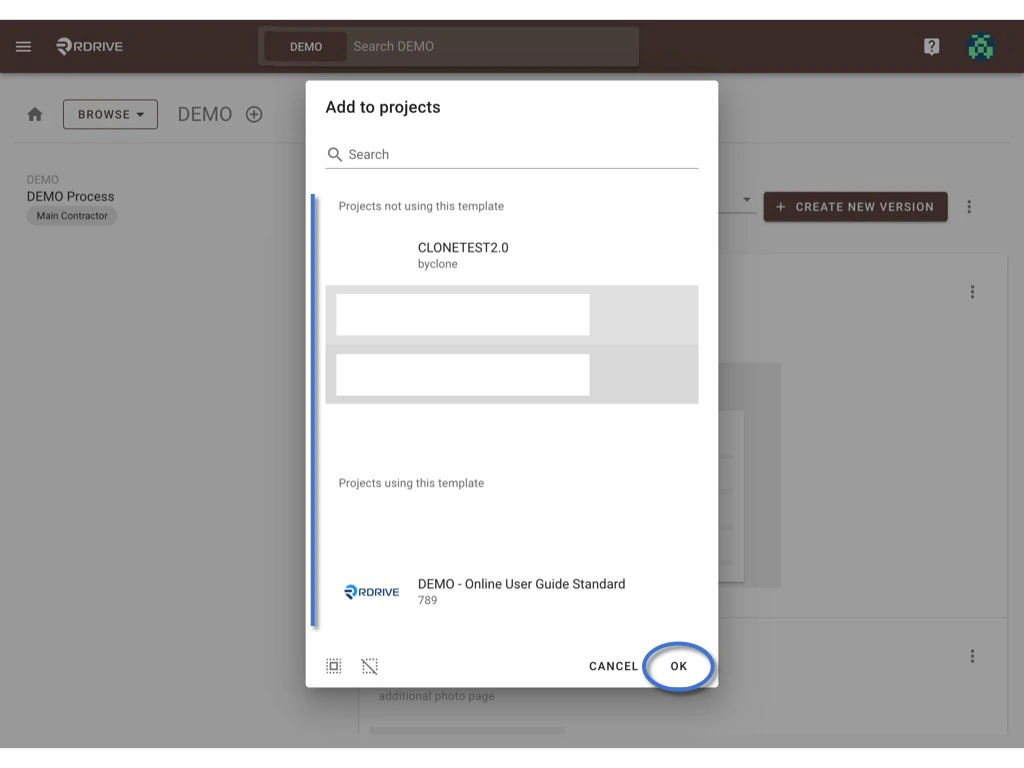Select the DEMO tab in the search bar
This screenshot has height=768, width=1024.
[305, 46]
